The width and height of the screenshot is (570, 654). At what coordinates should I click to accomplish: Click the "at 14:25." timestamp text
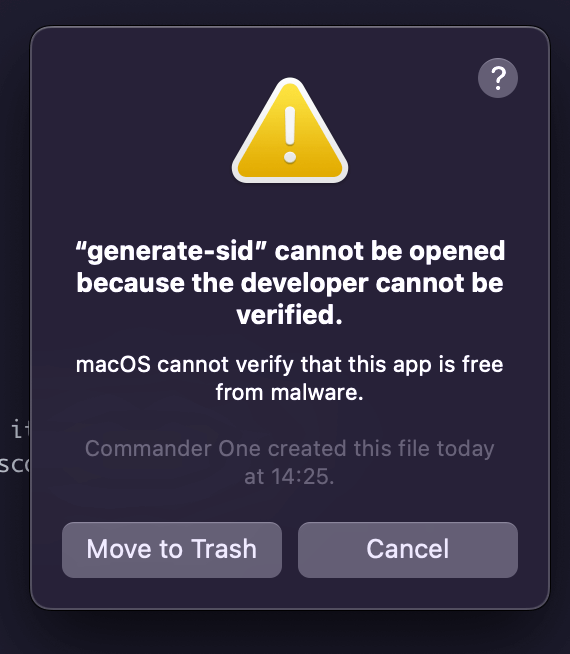click(x=289, y=476)
